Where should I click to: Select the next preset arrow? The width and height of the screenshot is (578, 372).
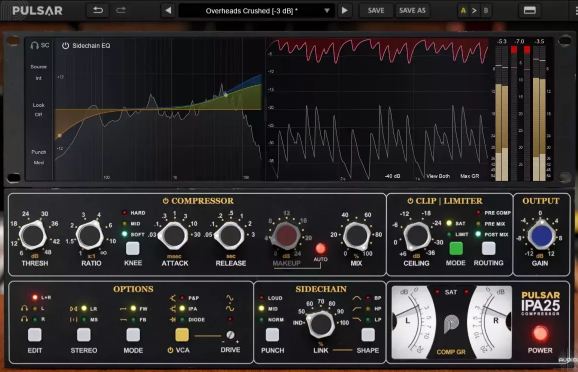click(x=345, y=10)
